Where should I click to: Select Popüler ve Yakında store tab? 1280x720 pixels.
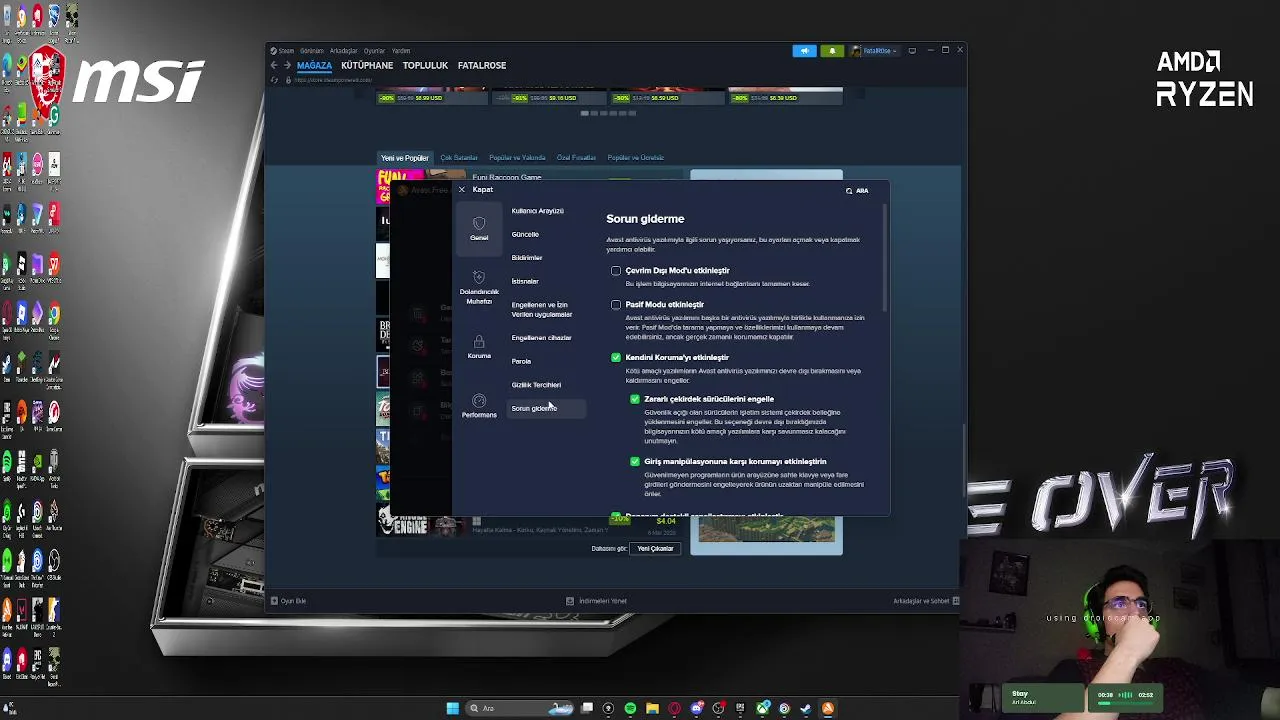(517, 158)
